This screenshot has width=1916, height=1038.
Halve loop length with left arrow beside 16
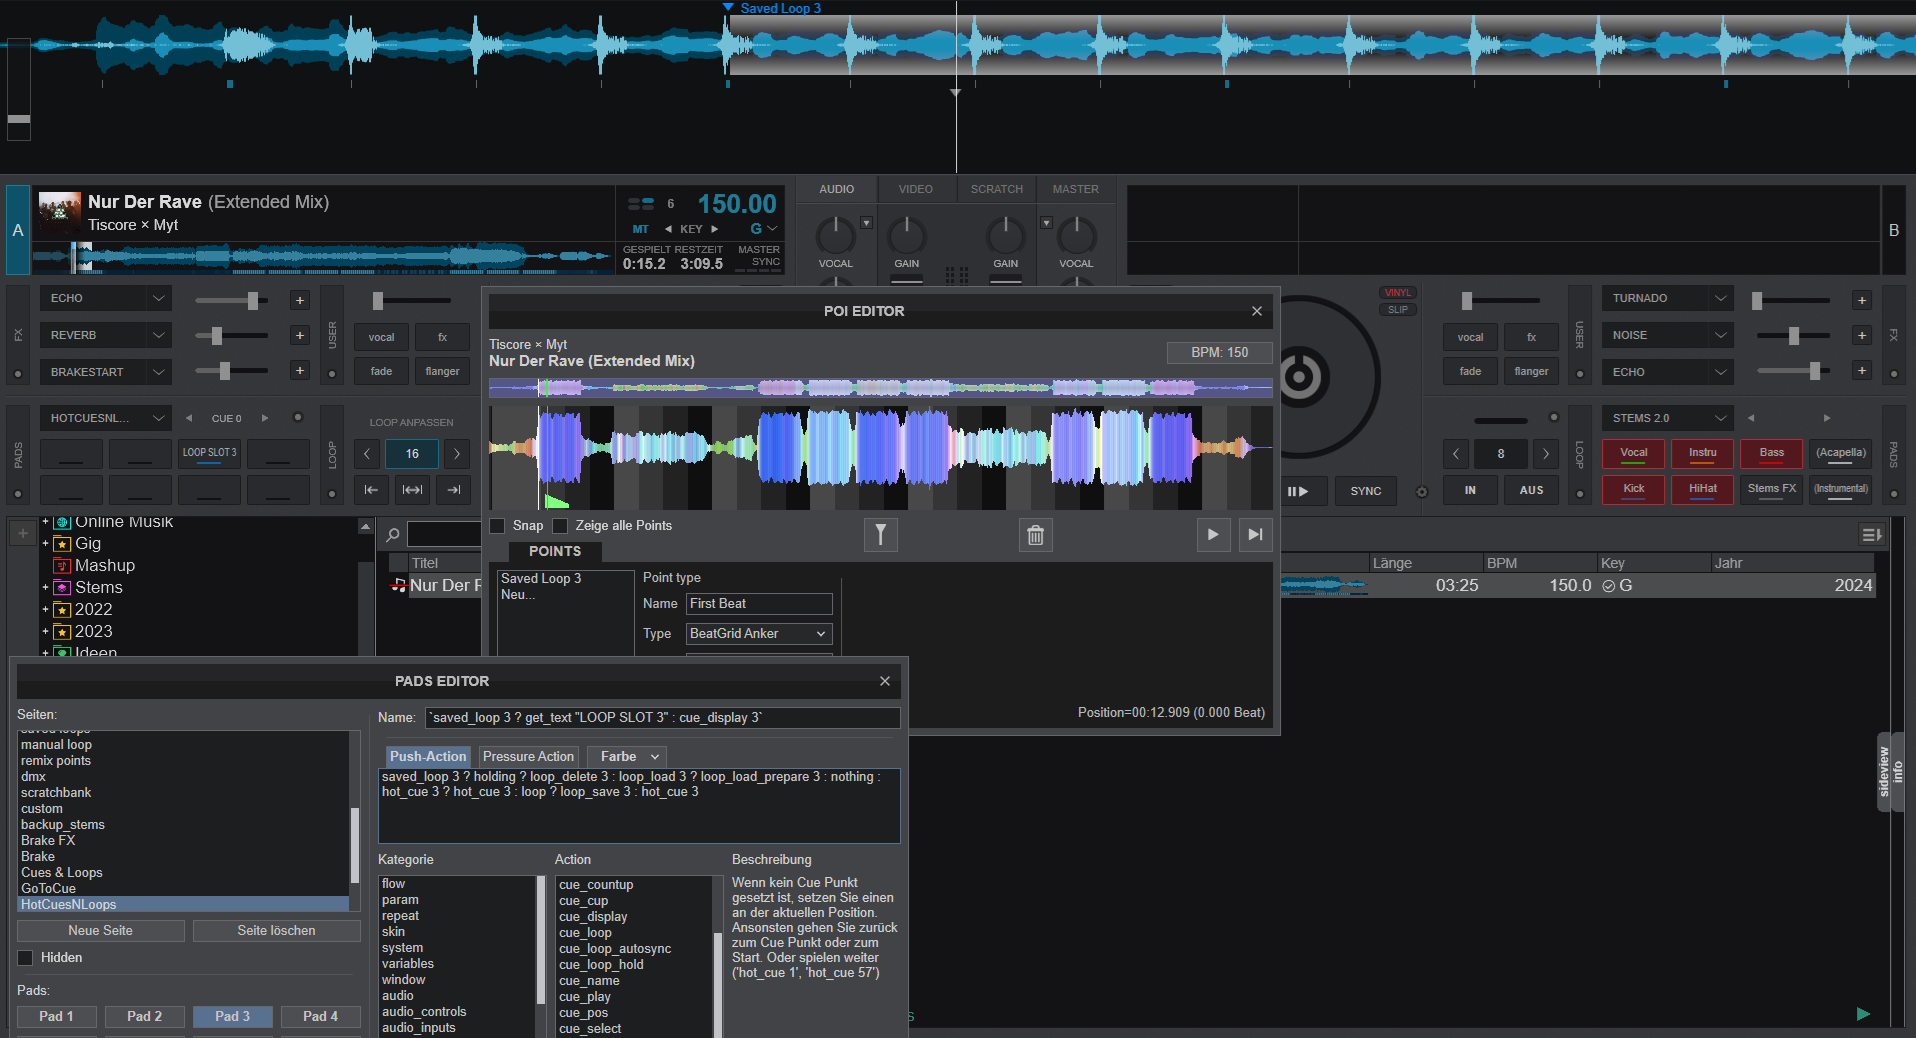367,454
